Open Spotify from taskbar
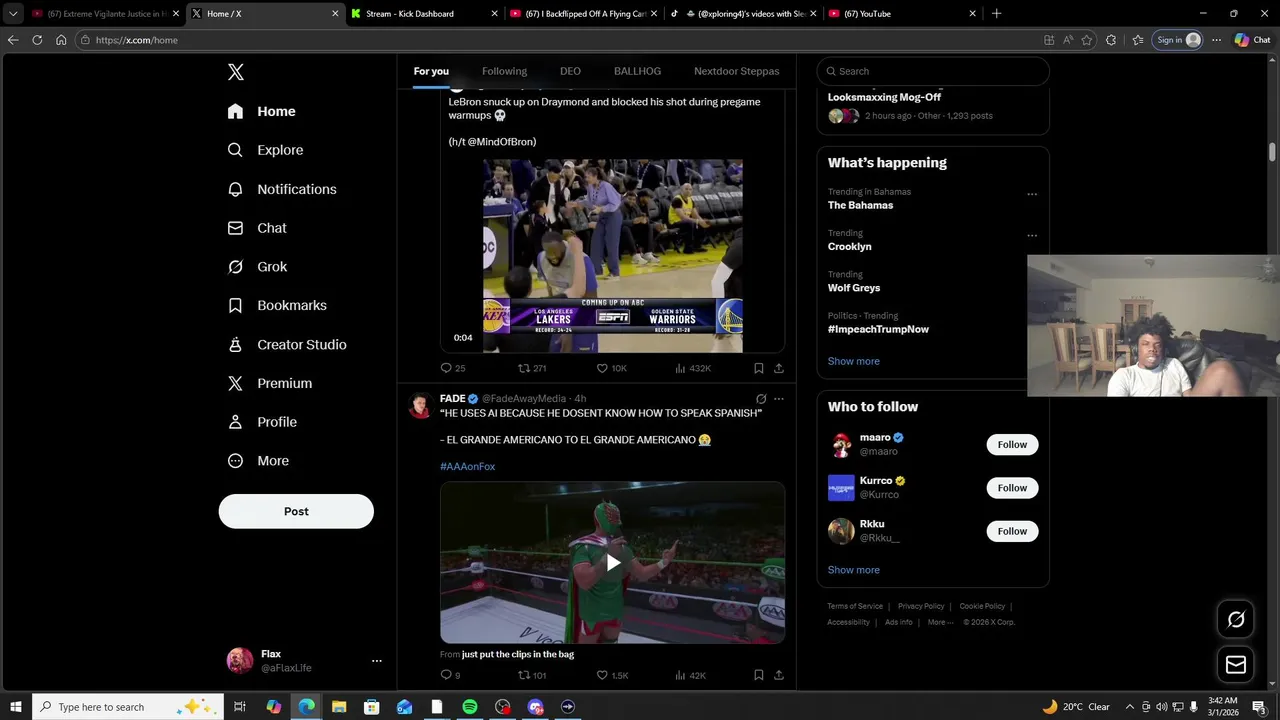 470,707
